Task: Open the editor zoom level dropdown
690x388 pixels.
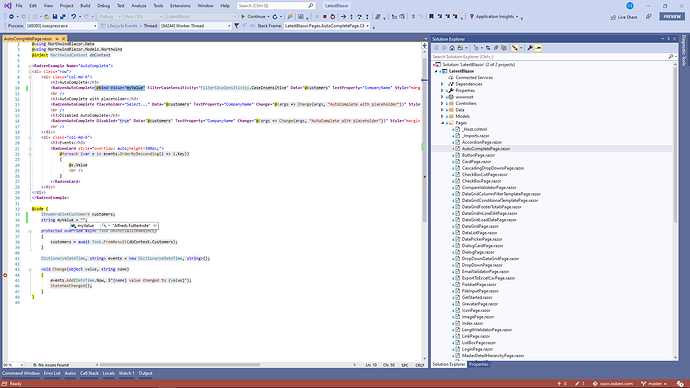Action: pos(21,365)
